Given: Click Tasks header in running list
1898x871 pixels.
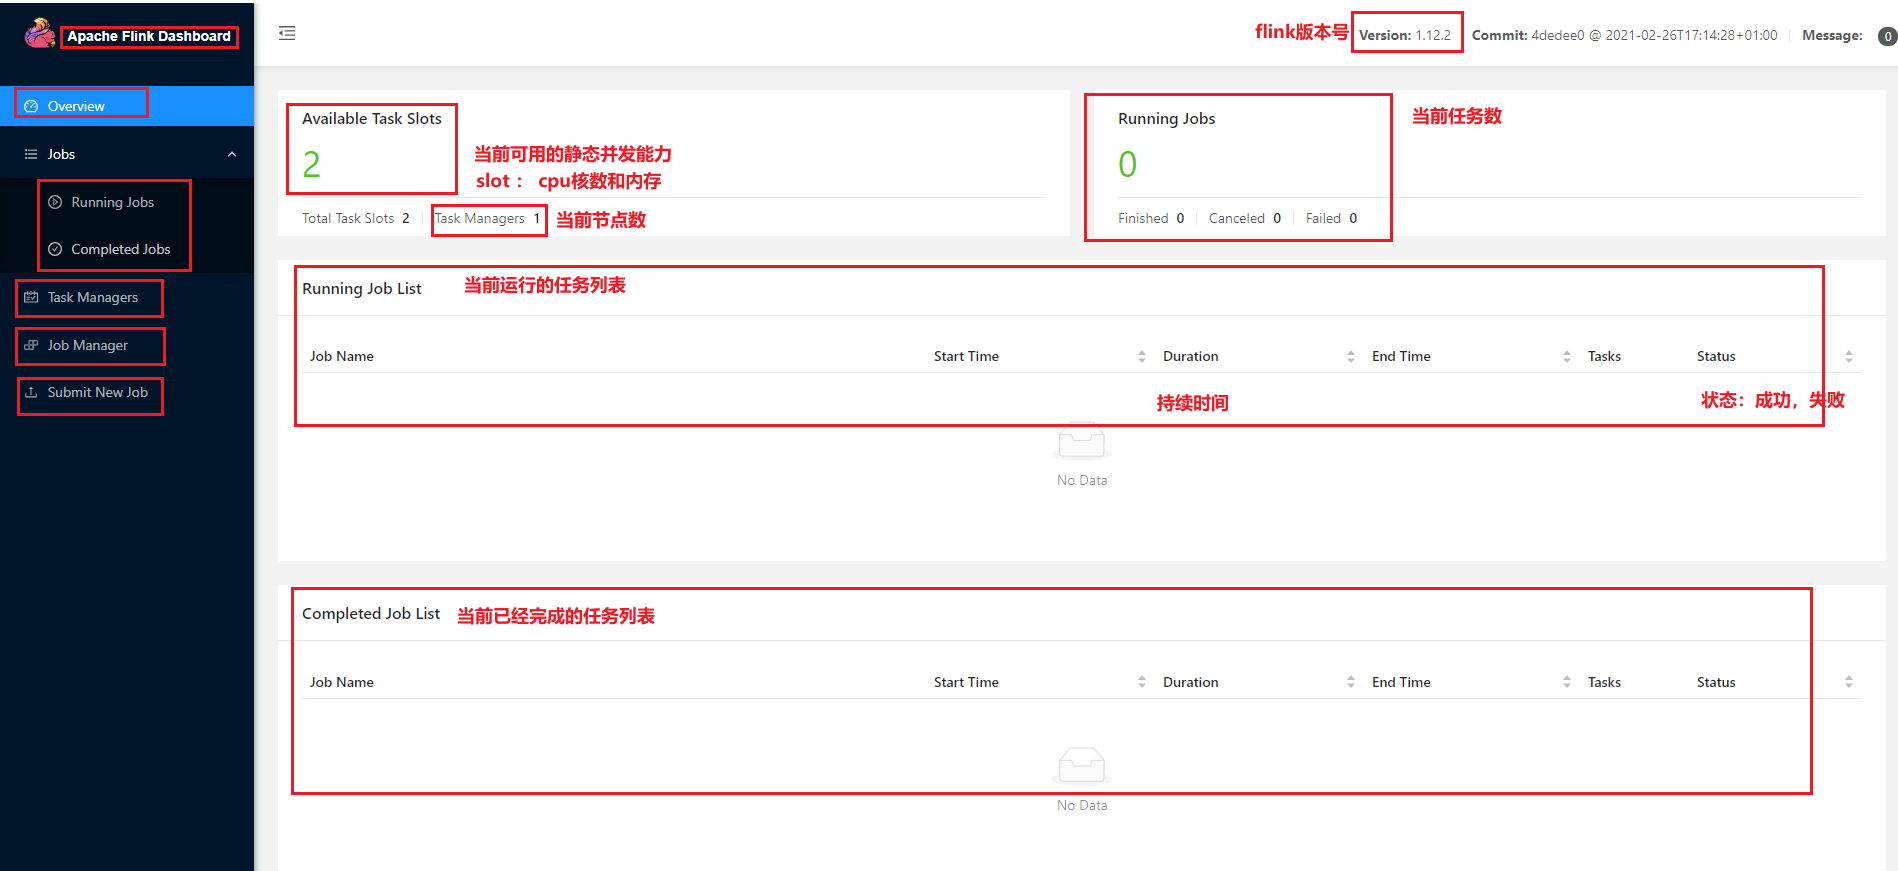Looking at the screenshot, I should click(1604, 356).
